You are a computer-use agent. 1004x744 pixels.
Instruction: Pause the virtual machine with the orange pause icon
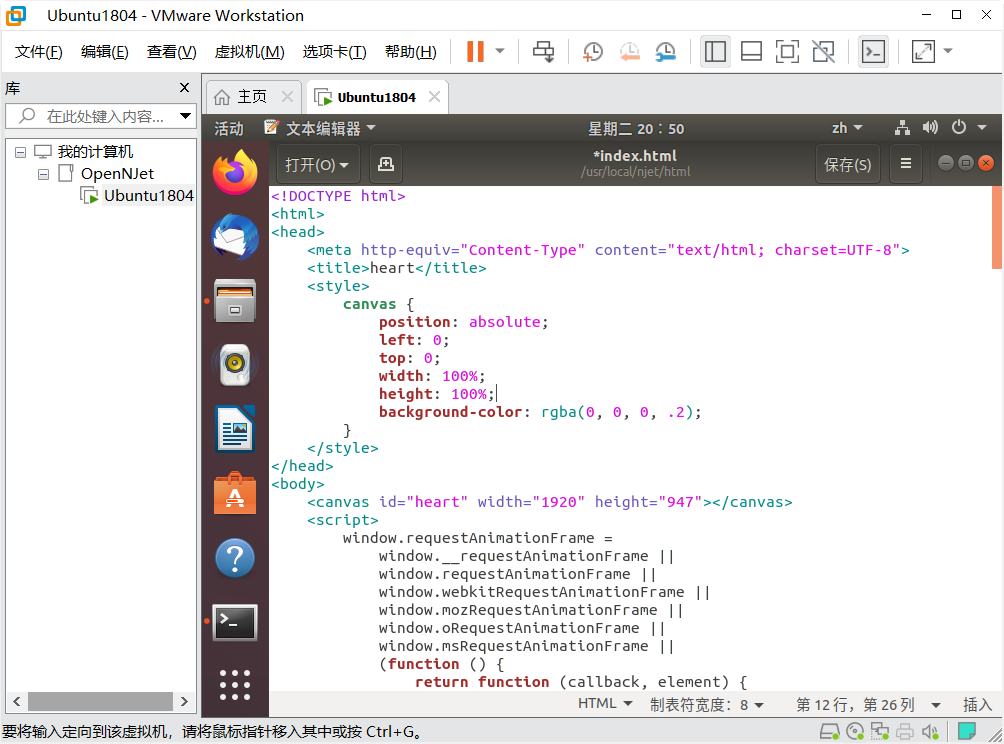pyautogui.click(x=475, y=51)
